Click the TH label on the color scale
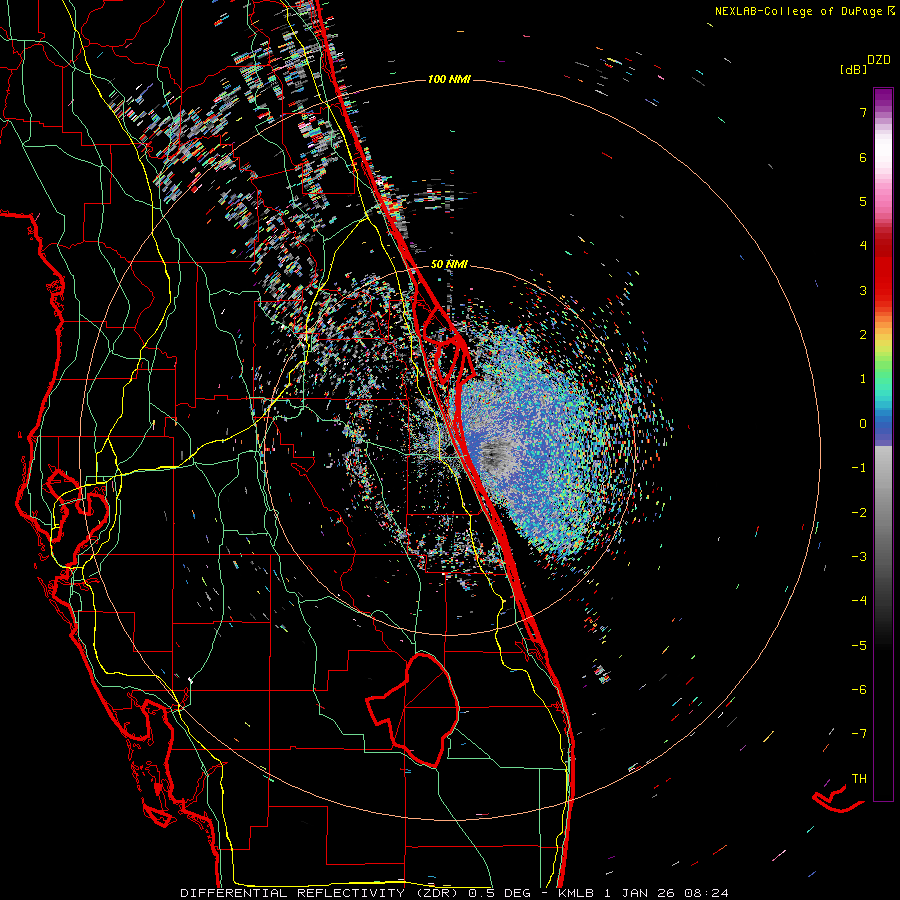 tap(859, 779)
